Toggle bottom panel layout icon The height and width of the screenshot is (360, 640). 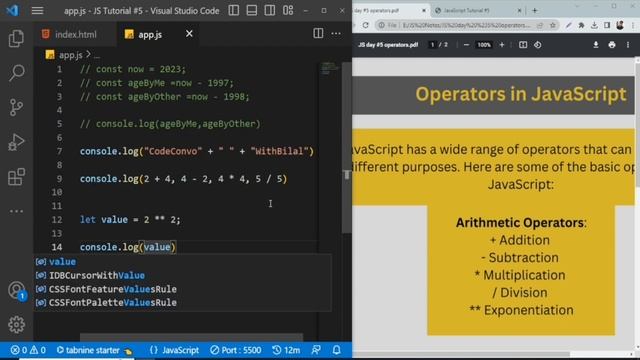252,10
